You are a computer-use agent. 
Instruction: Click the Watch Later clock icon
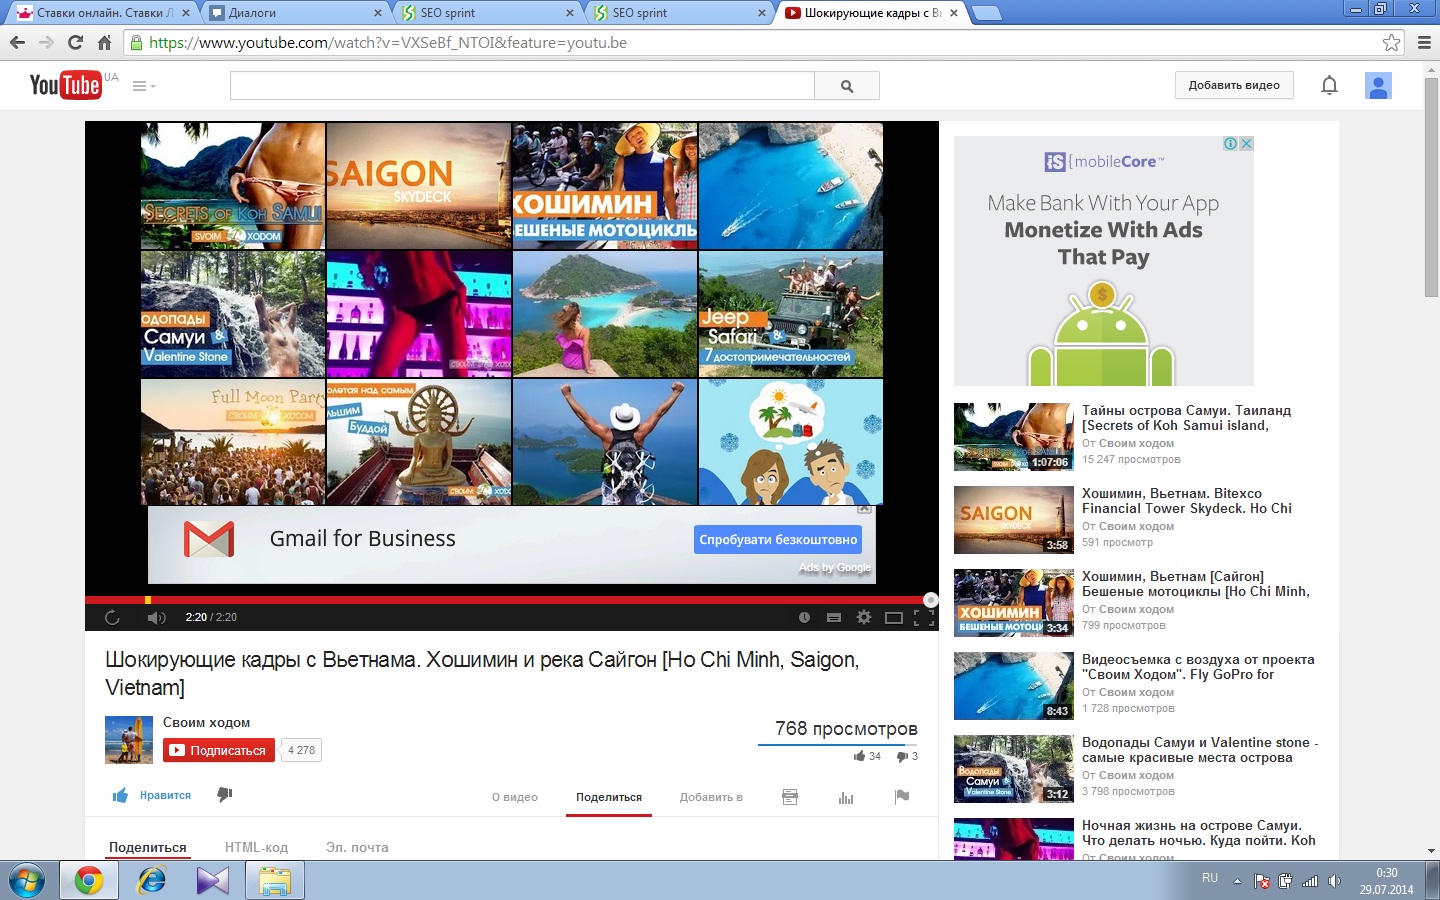pos(804,618)
